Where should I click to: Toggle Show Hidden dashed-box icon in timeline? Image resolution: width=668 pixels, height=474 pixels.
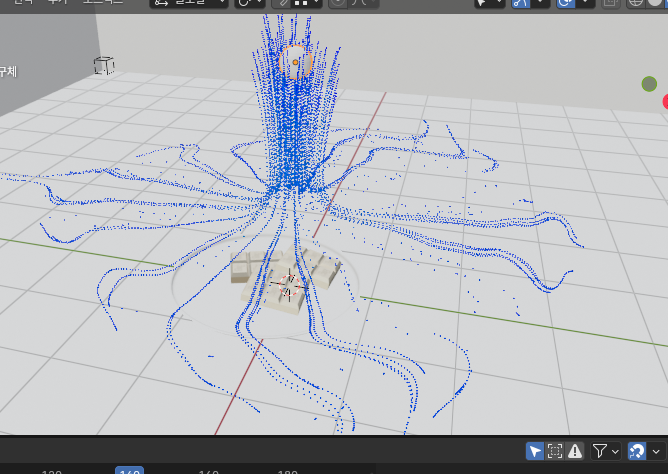(556, 451)
